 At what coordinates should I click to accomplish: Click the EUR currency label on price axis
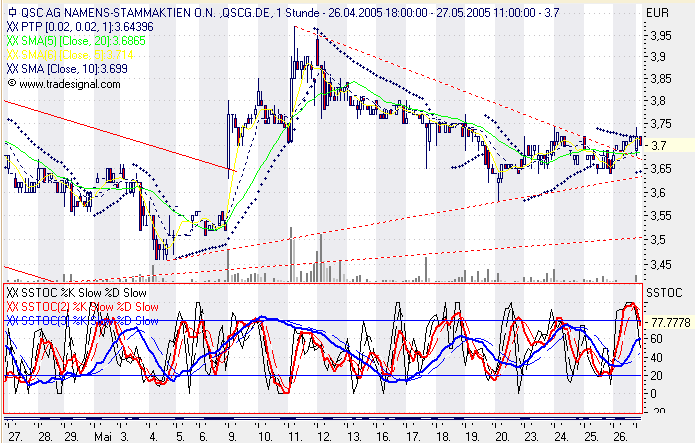(657, 12)
